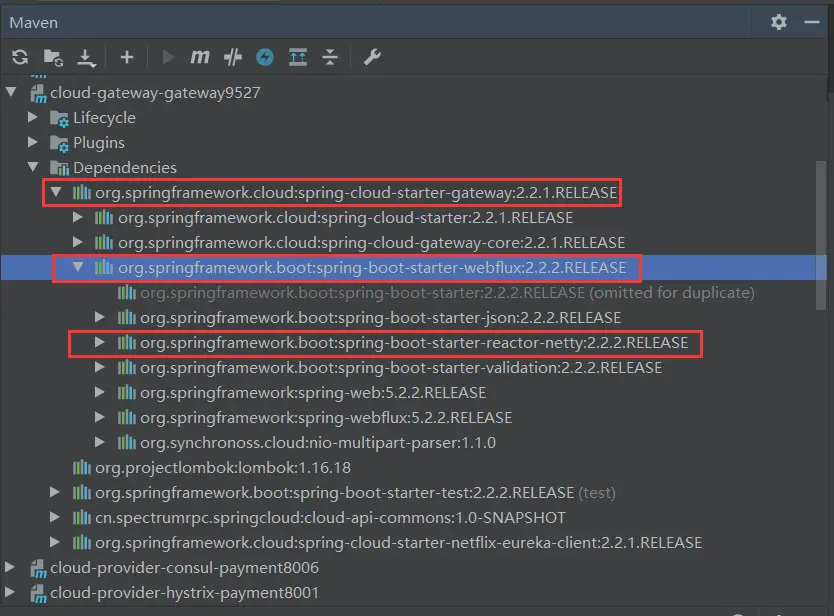The image size is (834, 616).
Task: Expand spring-web:5.2.2.RELEASE arrow
Action: point(99,392)
